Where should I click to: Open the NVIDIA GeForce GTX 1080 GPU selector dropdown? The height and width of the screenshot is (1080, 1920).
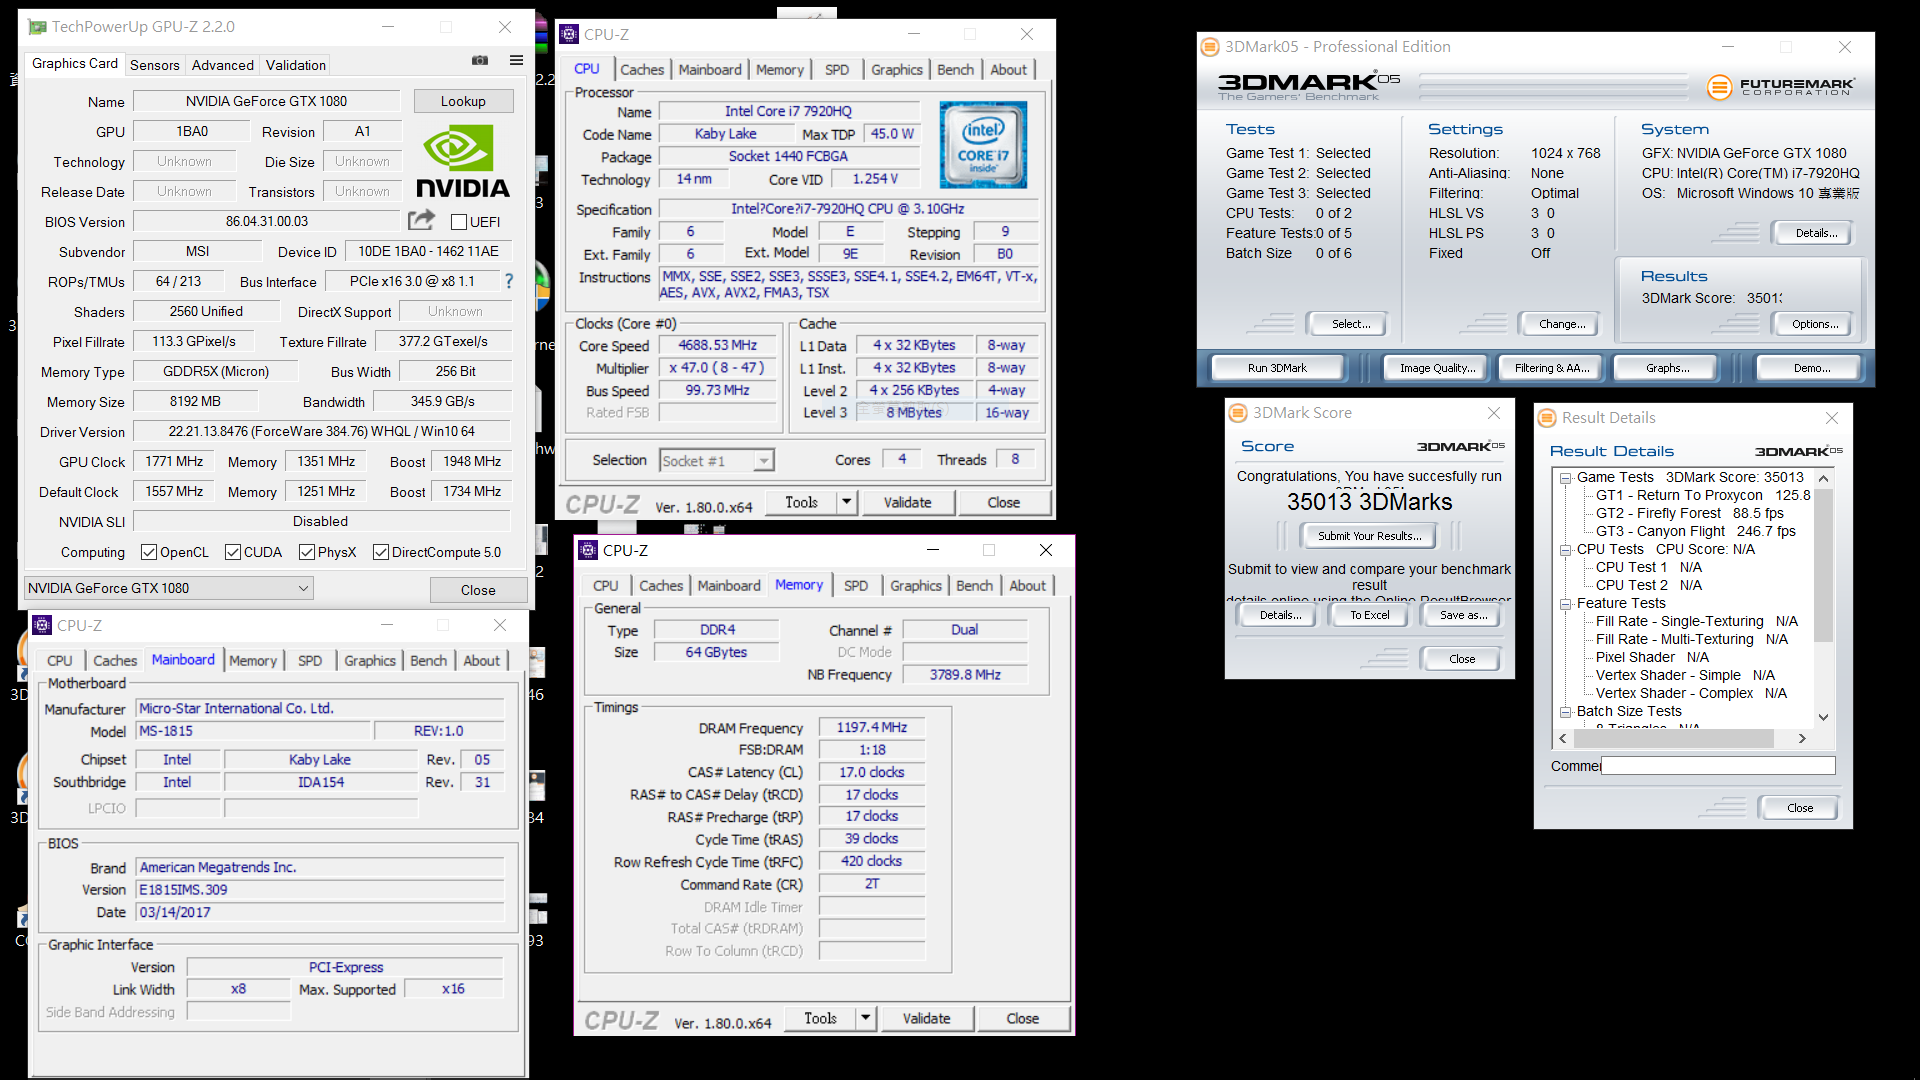click(x=168, y=588)
